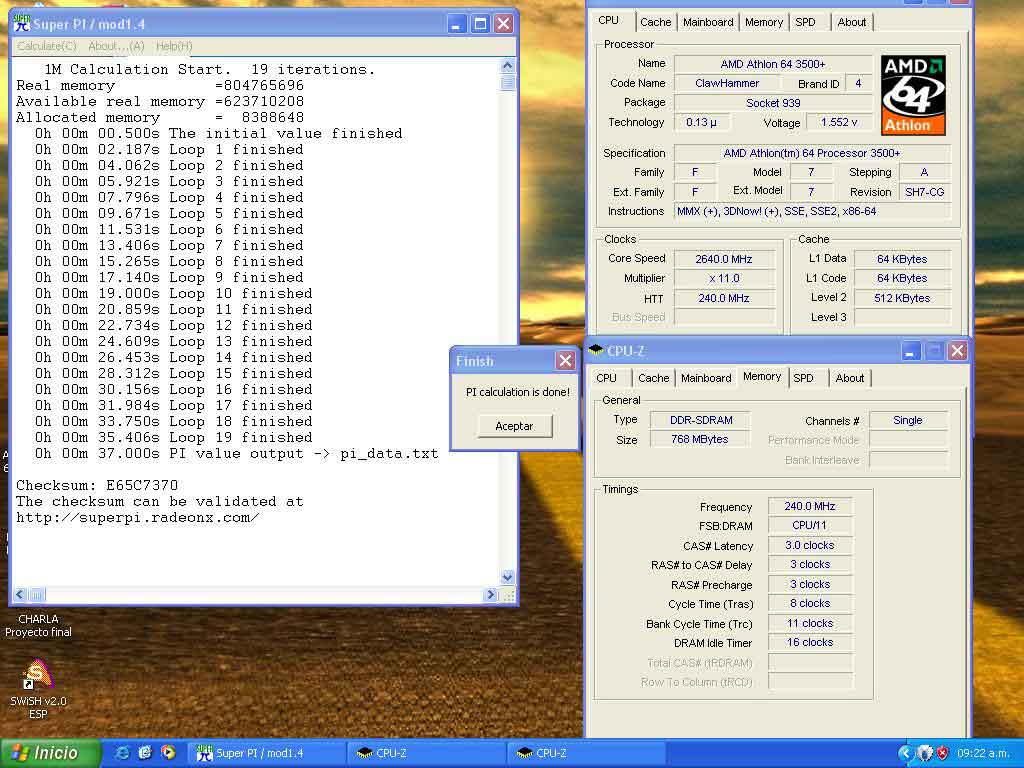Image resolution: width=1024 pixels, height=768 pixels.
Task: Click the Super PI vertical scrollbar thumb
Action: (507, 82)
